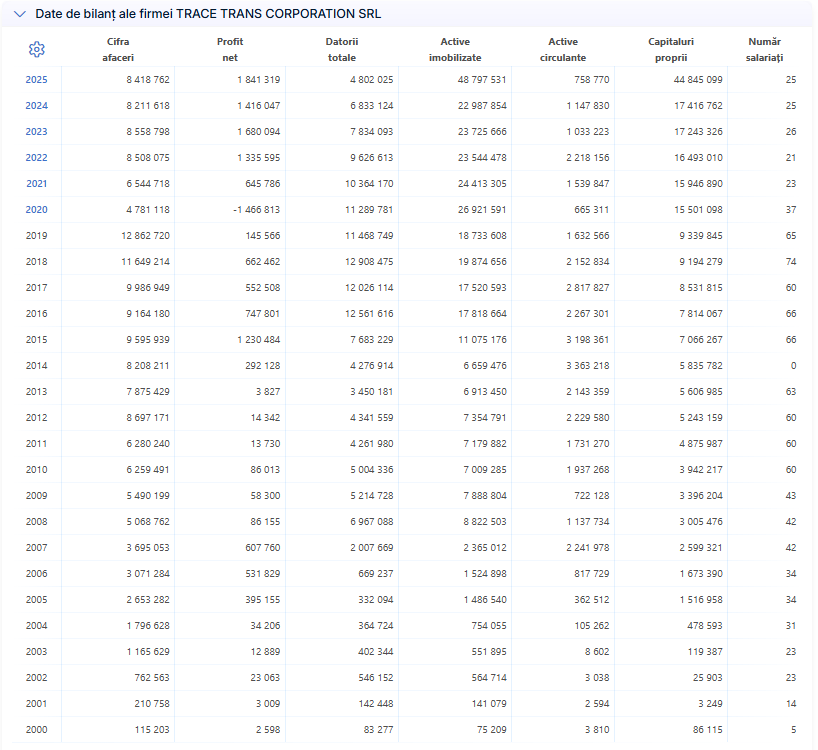Viewport: 818px width, 750px height.
Task: Click the Număr salariați column header
Action: coord(764,50)
